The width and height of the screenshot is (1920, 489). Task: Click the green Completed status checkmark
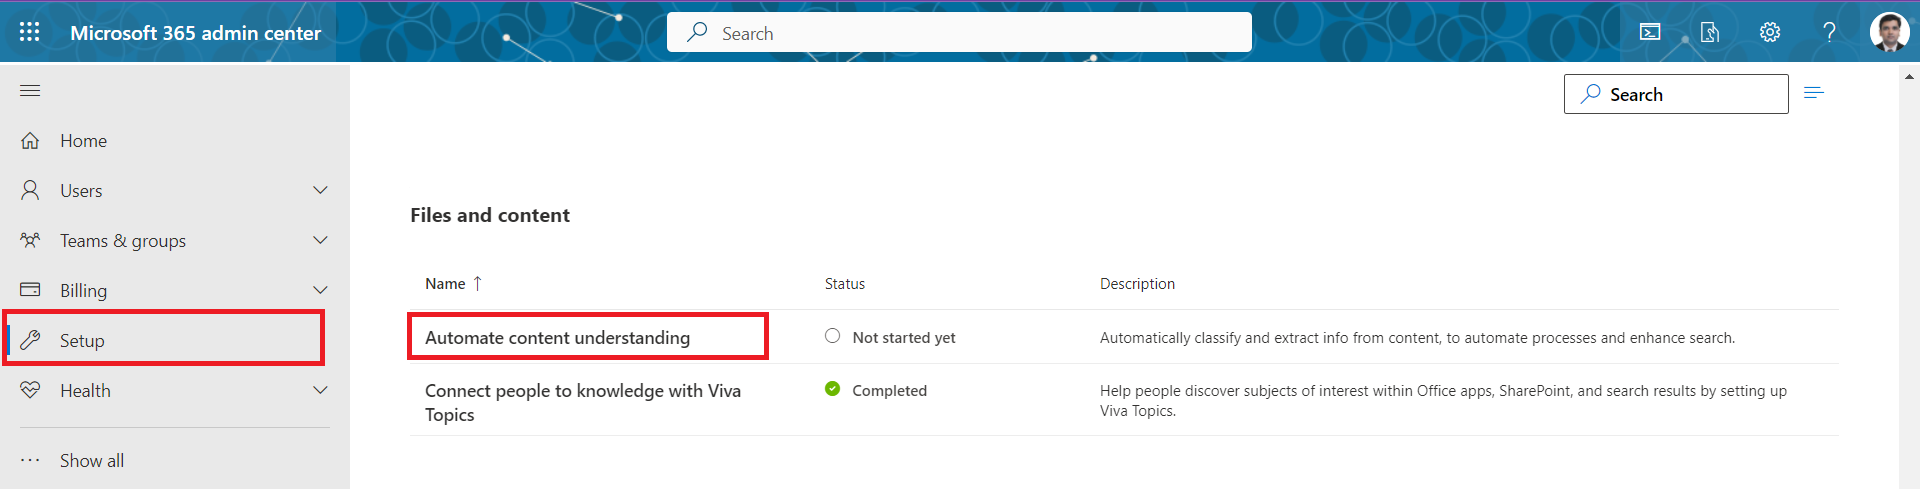tap(832, 389)
